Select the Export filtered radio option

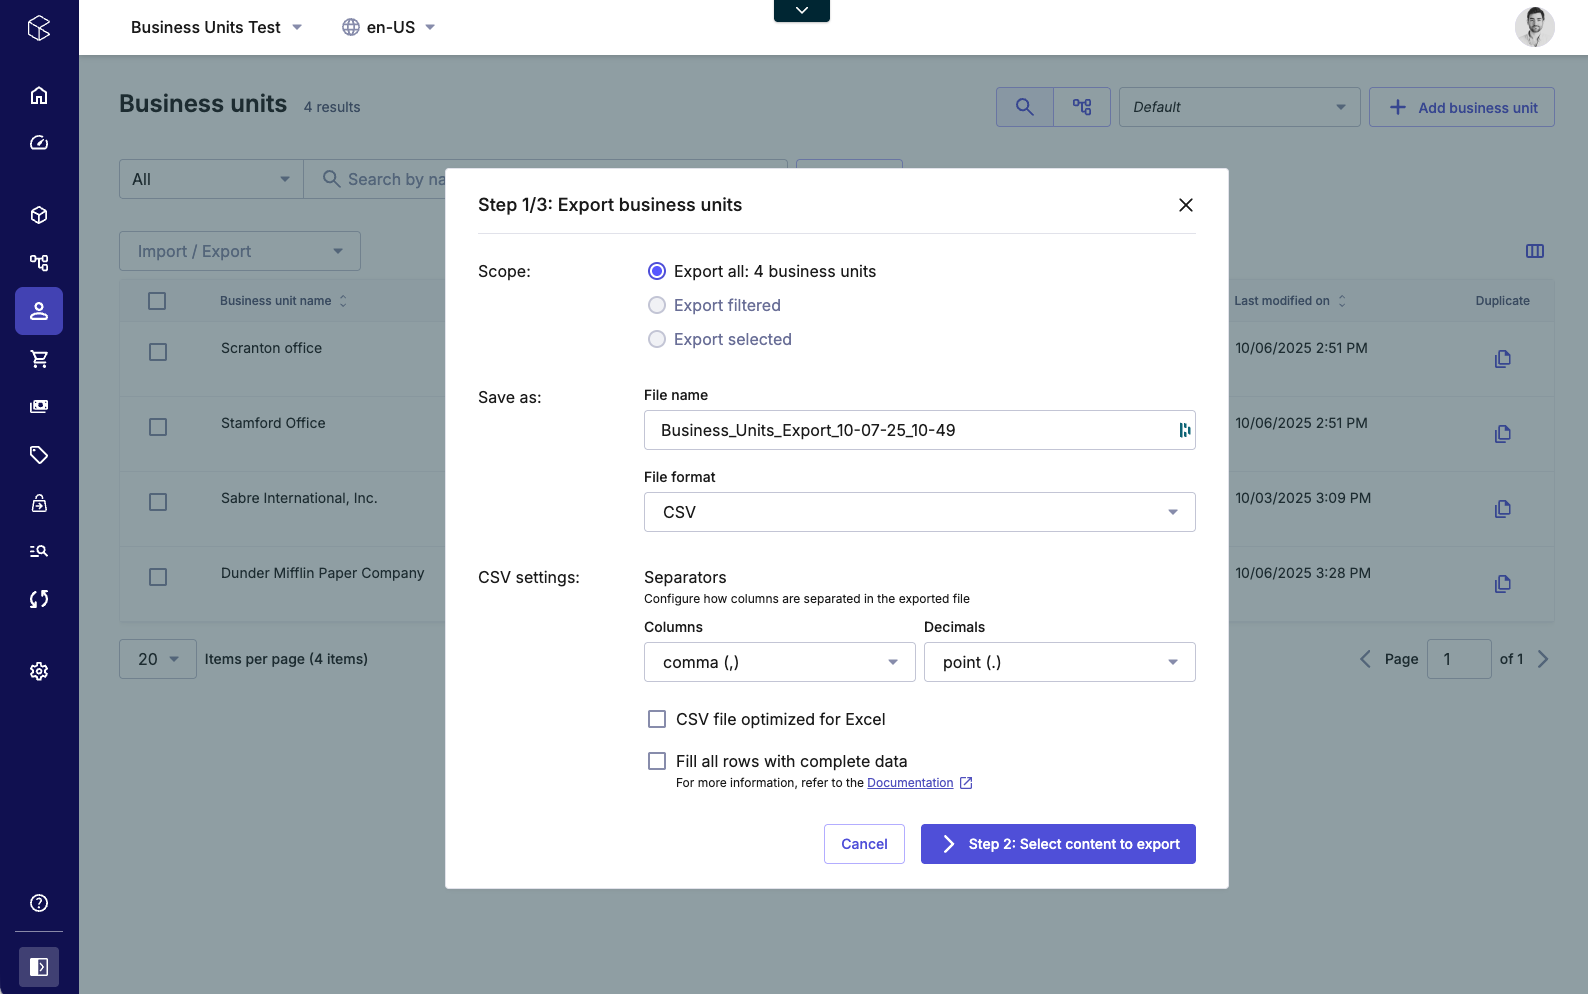657,305
